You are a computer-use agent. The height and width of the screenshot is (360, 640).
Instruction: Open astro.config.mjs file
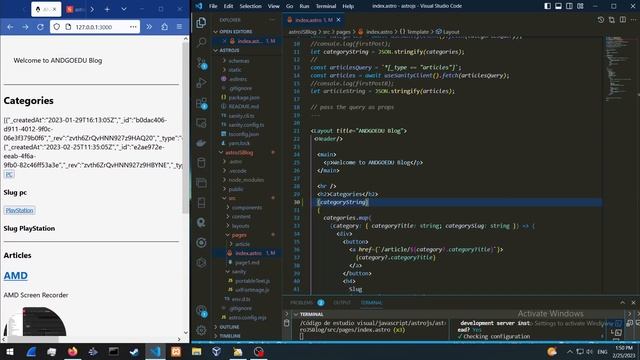[247, 317]
